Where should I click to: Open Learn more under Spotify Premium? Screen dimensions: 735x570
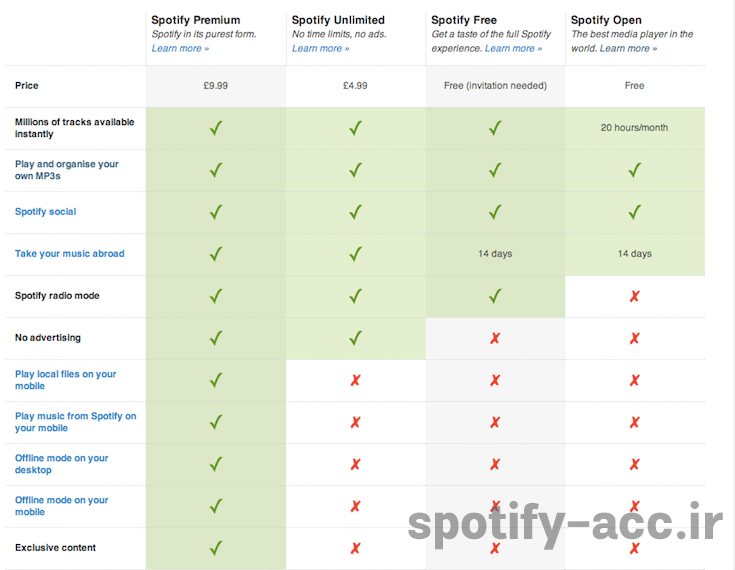point(180,48)
